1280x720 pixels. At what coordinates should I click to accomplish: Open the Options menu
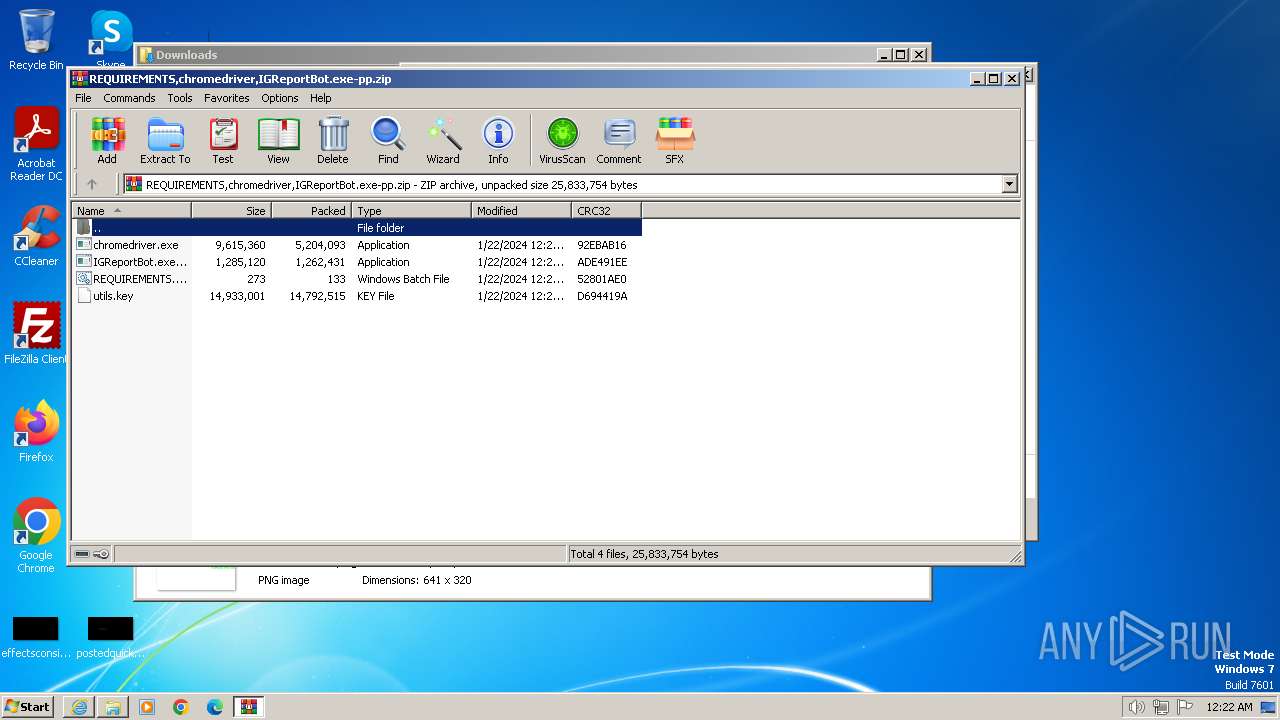pyautogui.click(x=280, y=98)
